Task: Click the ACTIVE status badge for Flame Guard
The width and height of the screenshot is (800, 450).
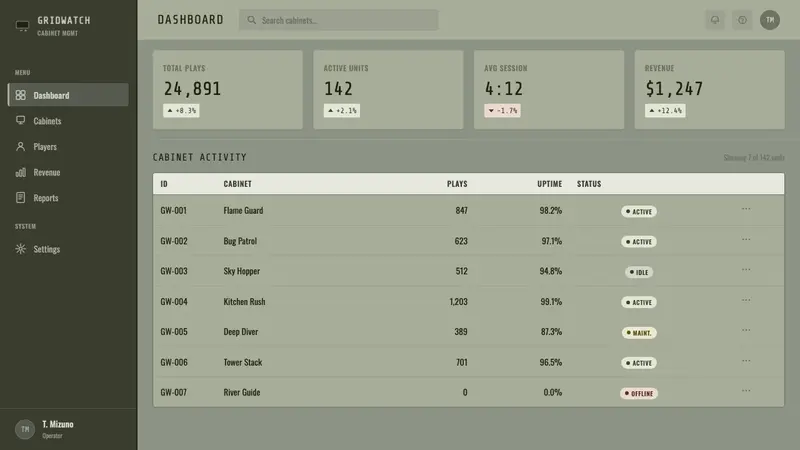Action: [x=639, y=211]
